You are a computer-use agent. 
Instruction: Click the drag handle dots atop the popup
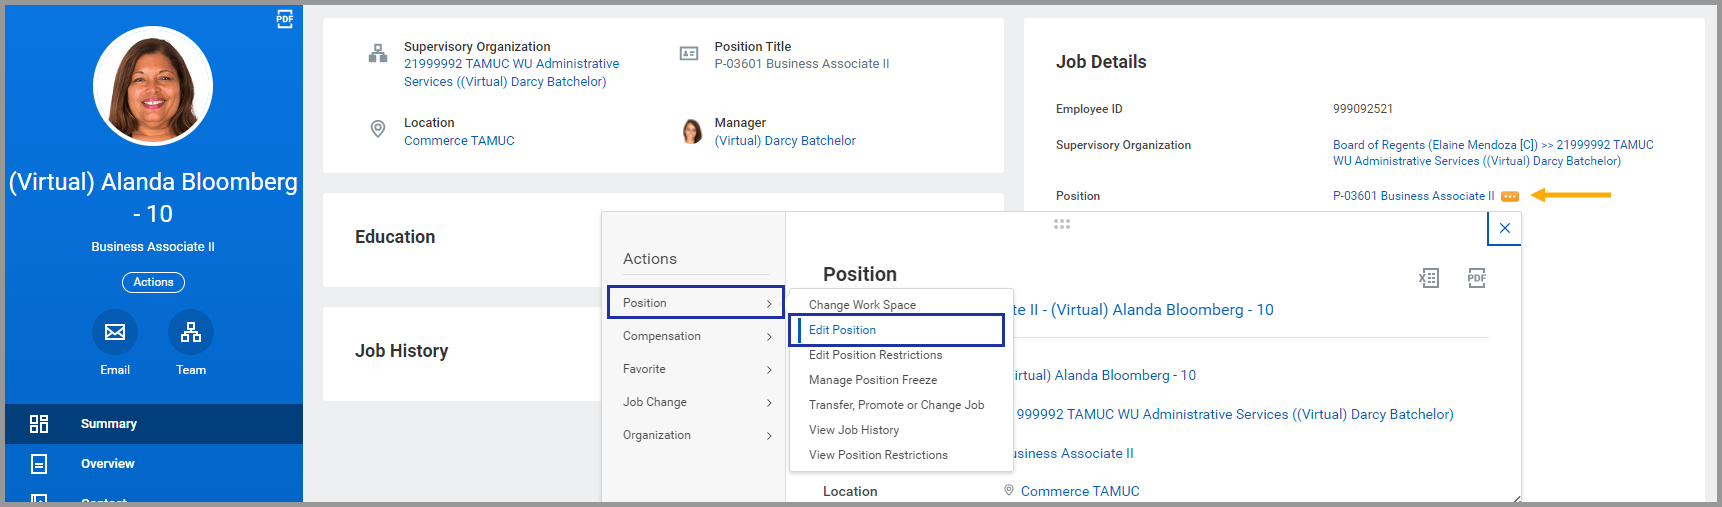coord(1062,224)
